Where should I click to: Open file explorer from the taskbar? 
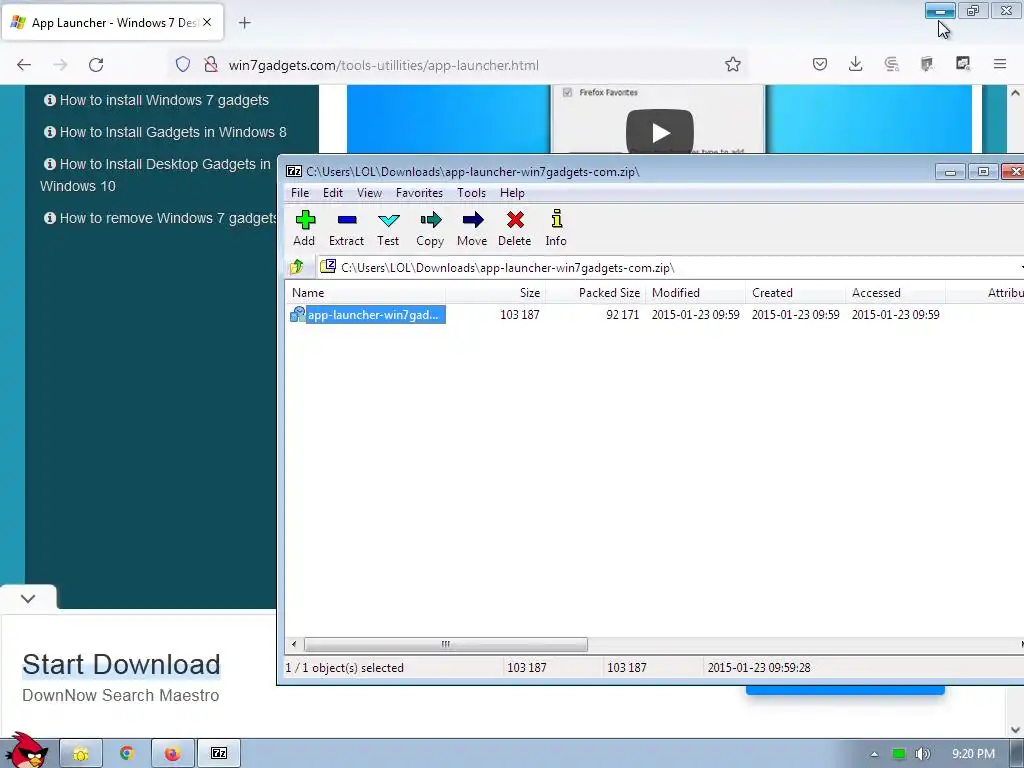81,754
